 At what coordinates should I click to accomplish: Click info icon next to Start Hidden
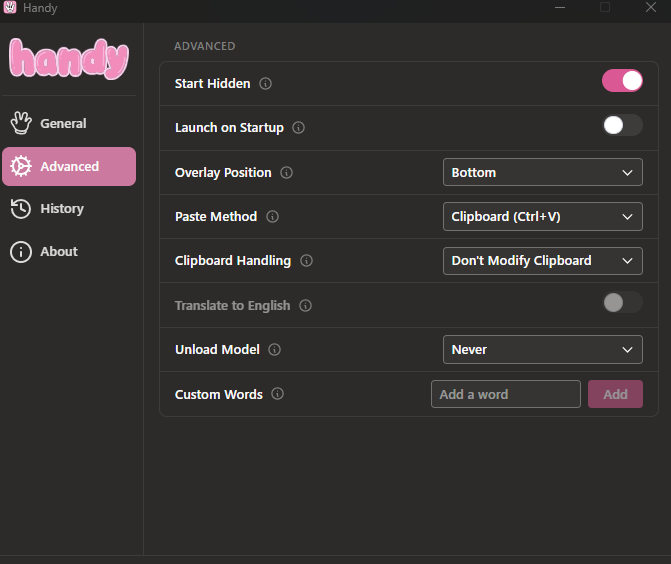click(x=265, y=84)
